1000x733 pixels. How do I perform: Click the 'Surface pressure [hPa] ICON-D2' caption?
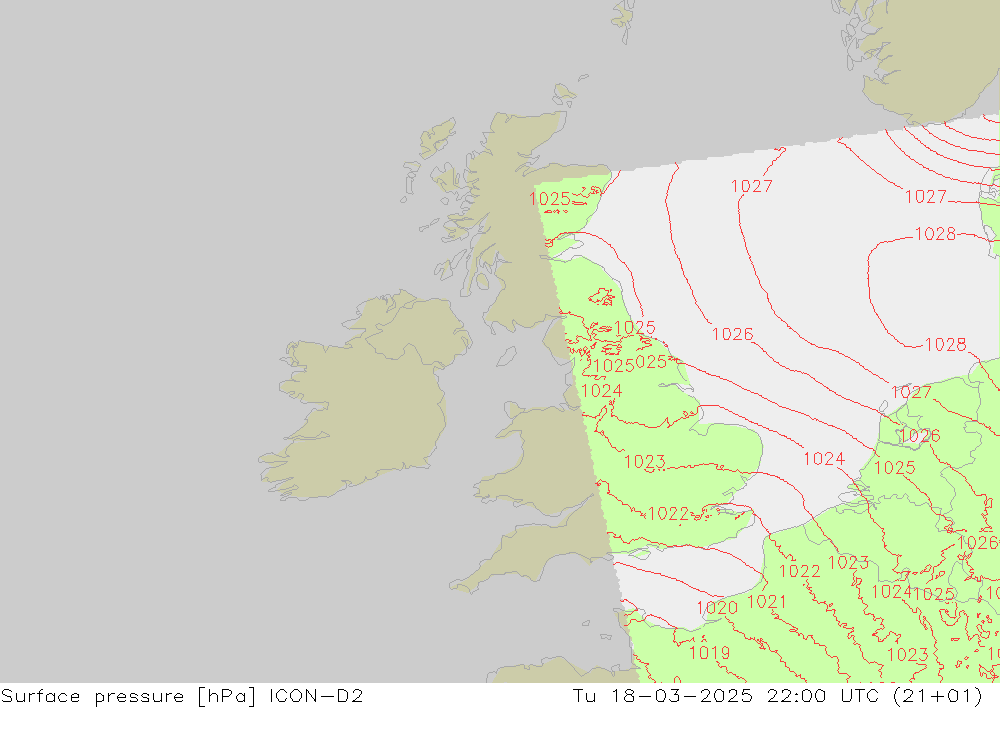182,696
